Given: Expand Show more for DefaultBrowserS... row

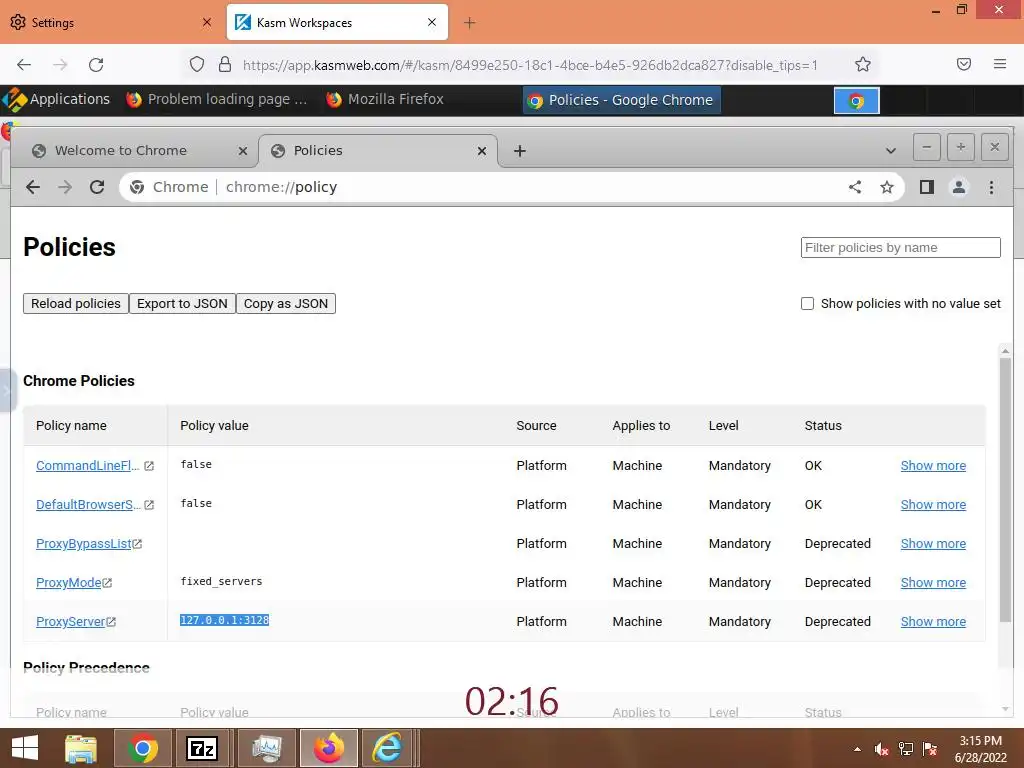Looking at the screenshot, I should pos(933,505).
